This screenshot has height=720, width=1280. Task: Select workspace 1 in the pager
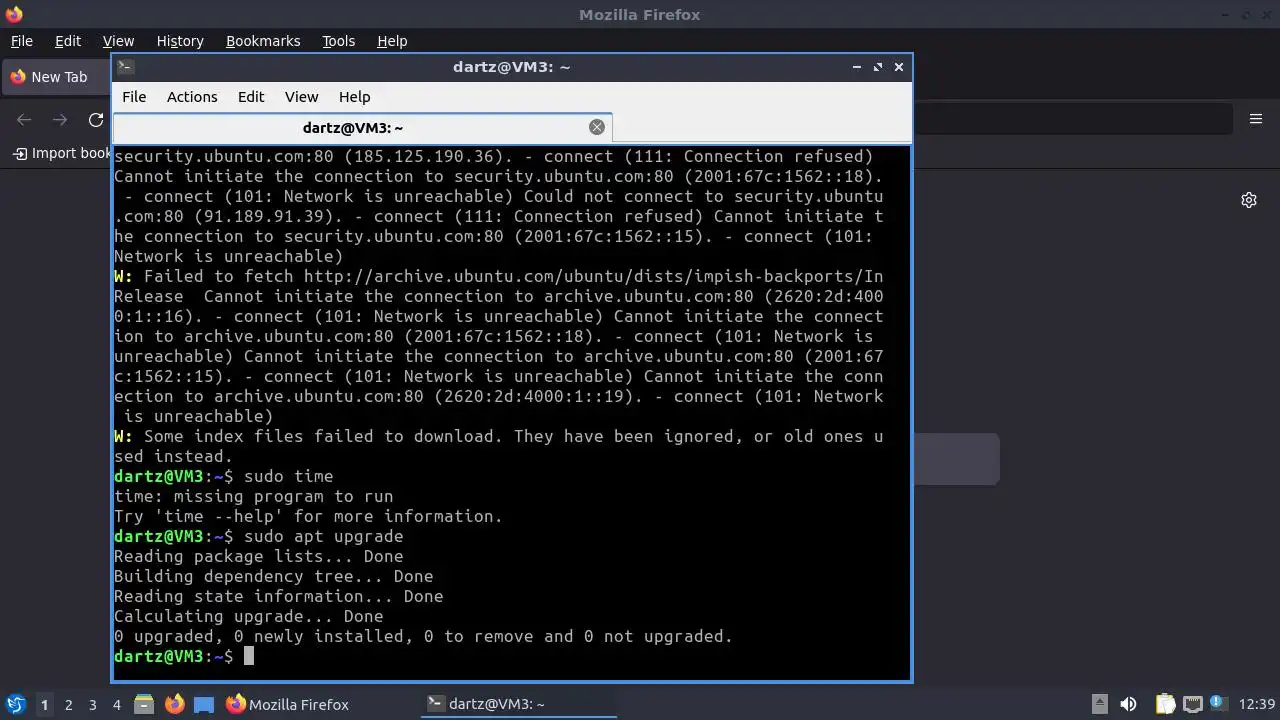44,704
